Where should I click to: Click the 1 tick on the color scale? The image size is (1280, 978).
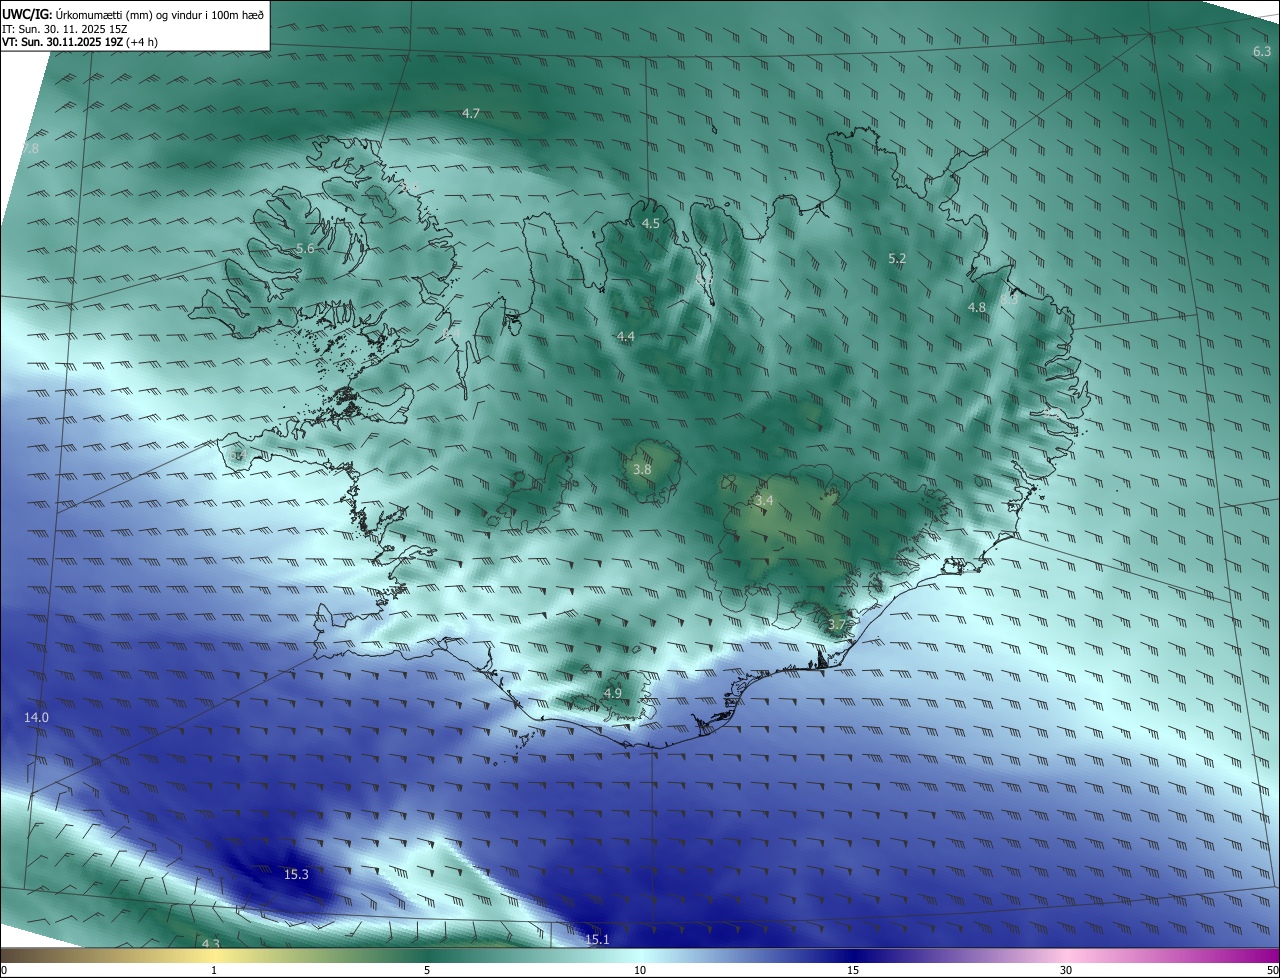tap(214, 970)
